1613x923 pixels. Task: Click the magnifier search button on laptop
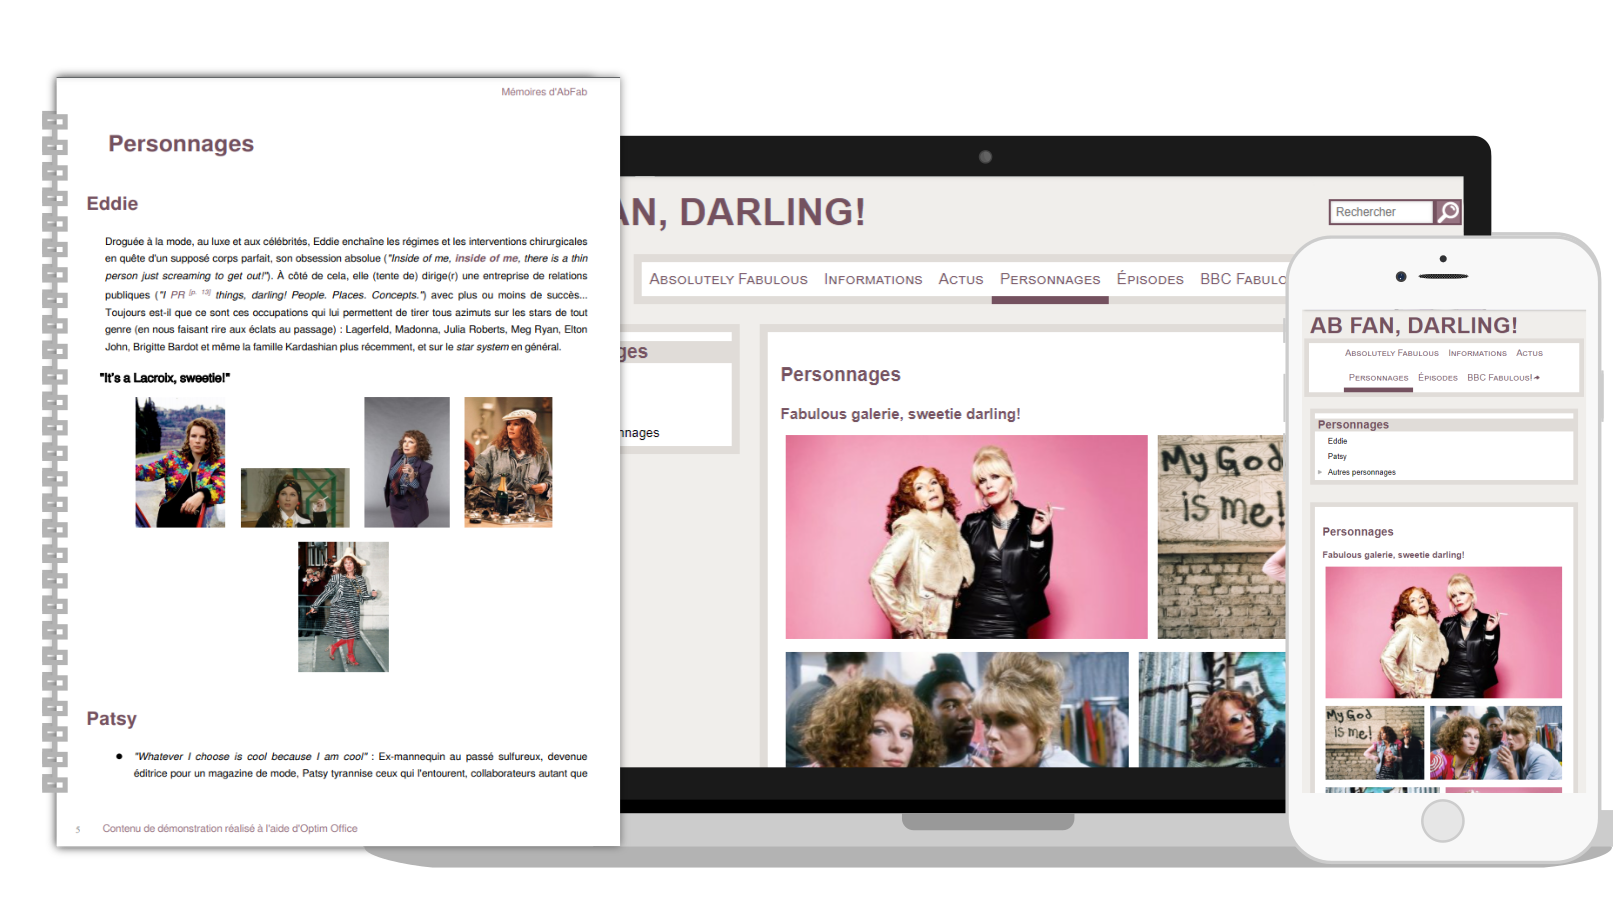point(1447,212)
